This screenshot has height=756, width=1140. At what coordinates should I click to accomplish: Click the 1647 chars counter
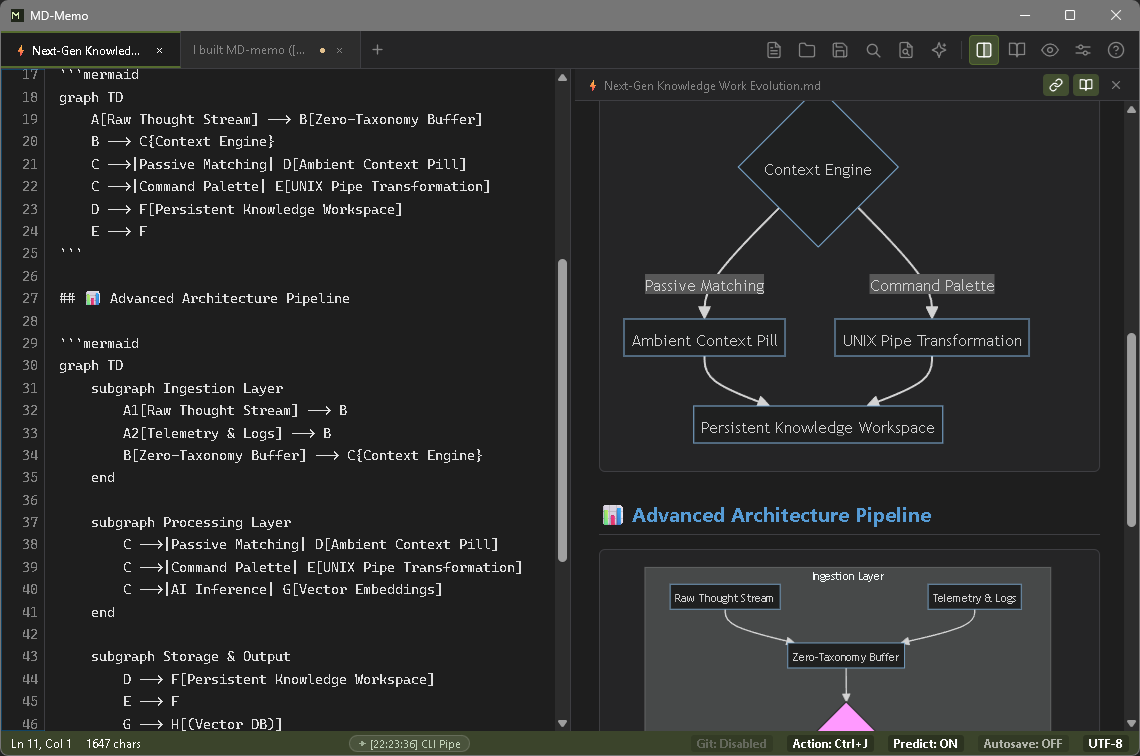113,744
